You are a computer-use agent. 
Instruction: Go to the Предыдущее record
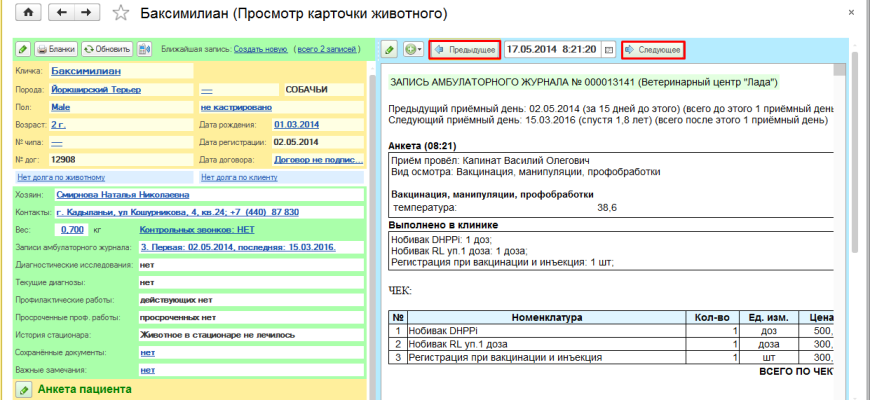pos(464,49)
